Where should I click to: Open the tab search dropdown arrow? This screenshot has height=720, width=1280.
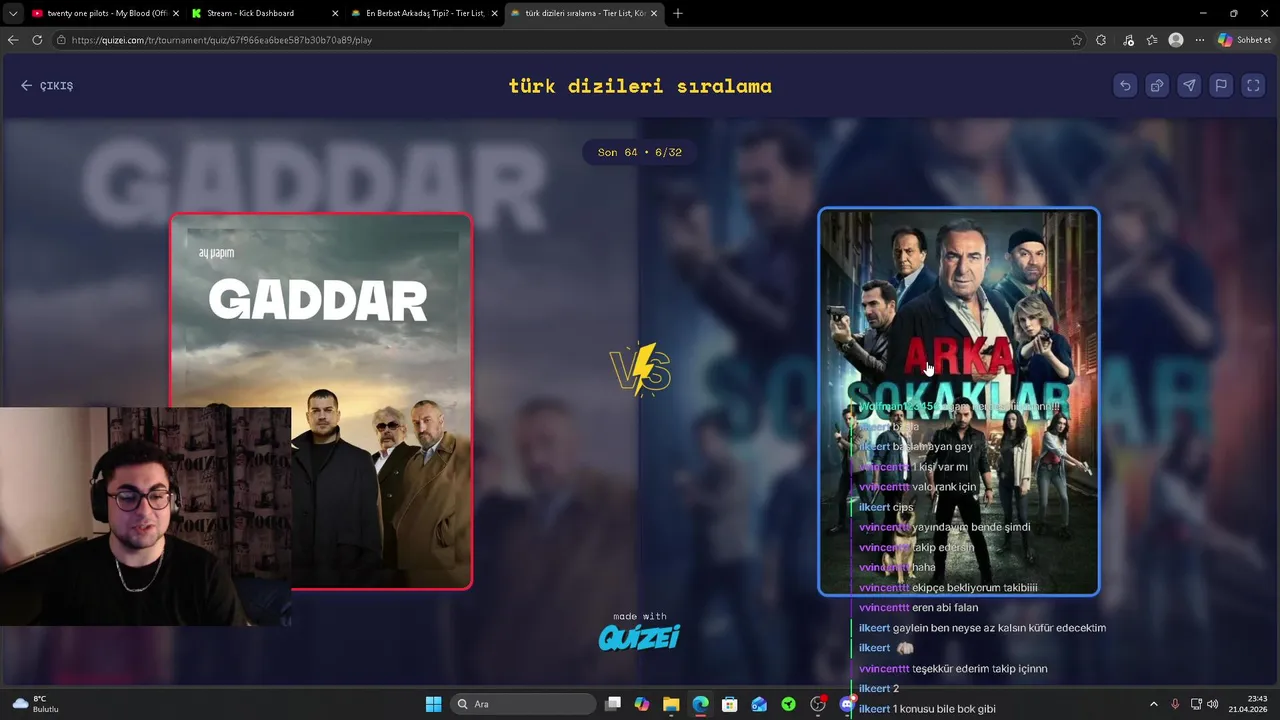pos(12,13)
